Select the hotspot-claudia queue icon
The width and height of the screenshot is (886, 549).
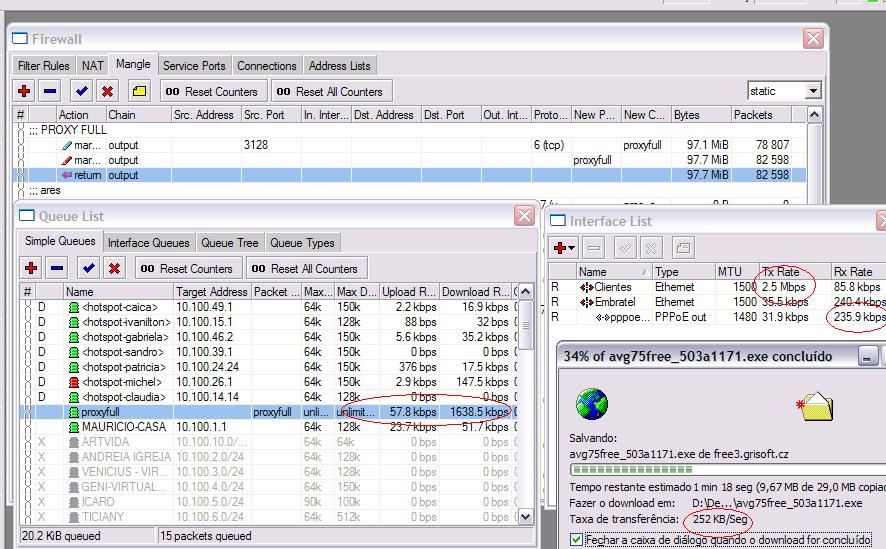(73, 397)
